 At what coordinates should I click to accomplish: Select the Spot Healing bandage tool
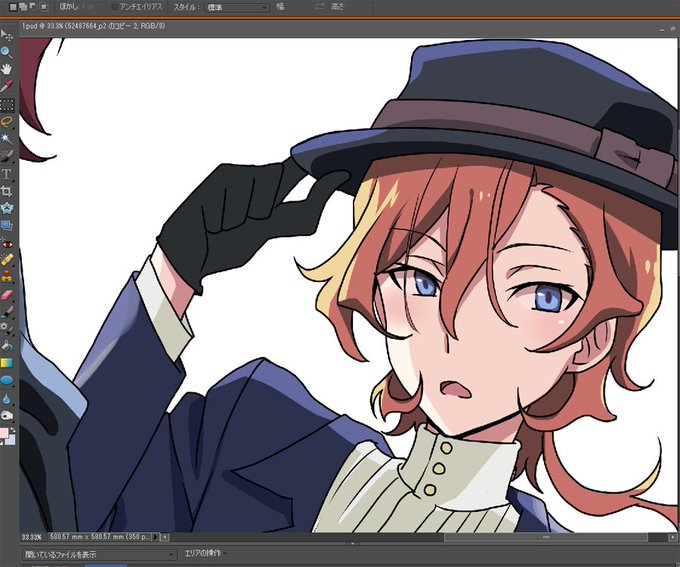[7, 260]
